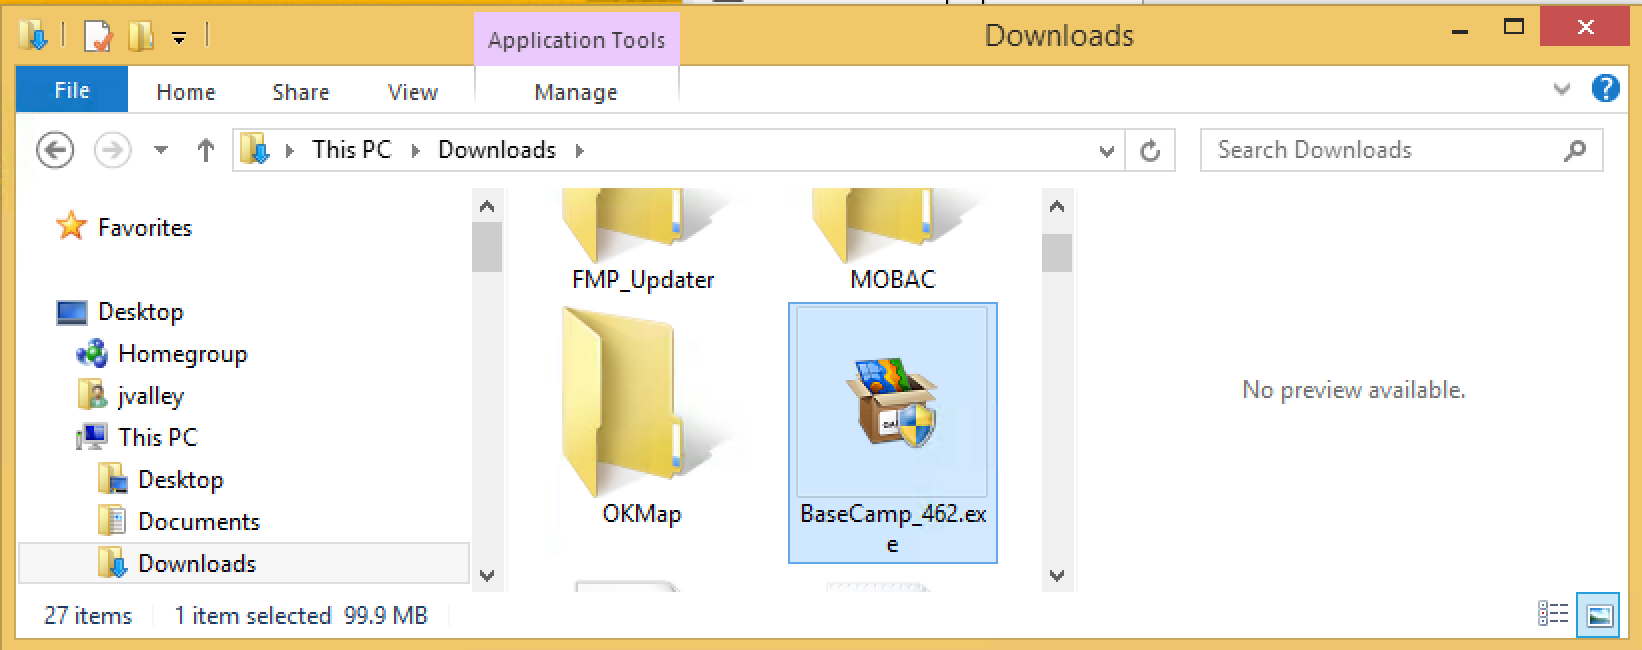Screen dimensions: 1642x650
Task: Click This PC in the address breadcrumb
Action: [x=351, y=150]
